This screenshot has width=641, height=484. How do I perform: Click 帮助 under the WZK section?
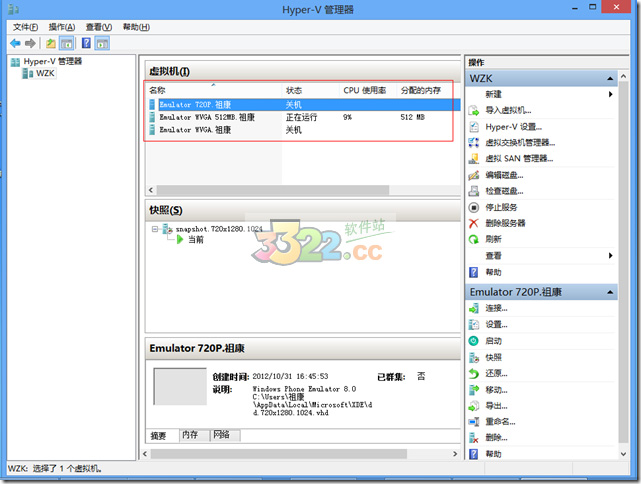pyautogui.click(x=493, y=272)
